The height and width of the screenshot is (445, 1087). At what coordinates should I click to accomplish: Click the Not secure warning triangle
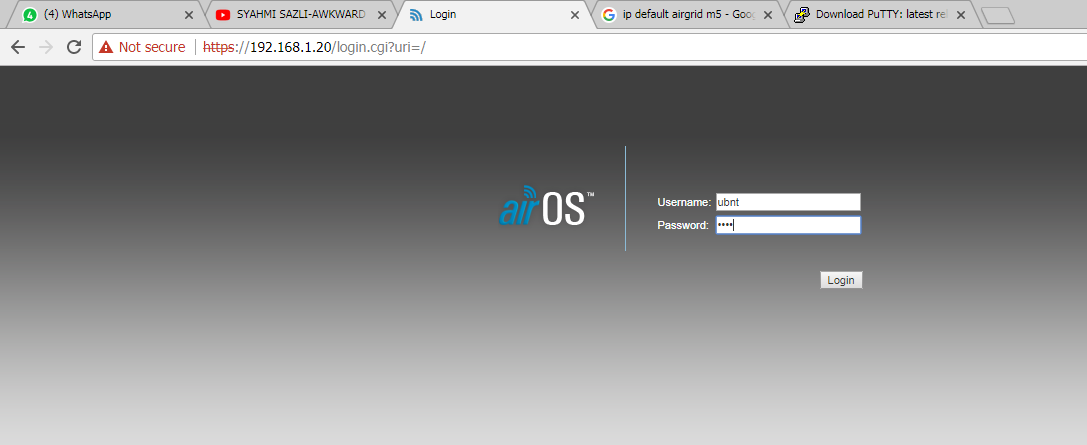click(x=105, y=47)
